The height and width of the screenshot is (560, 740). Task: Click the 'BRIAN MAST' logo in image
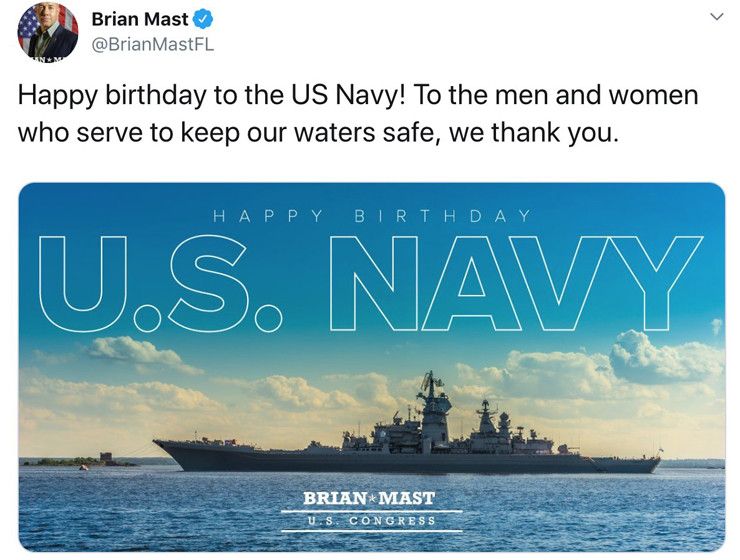369,498
